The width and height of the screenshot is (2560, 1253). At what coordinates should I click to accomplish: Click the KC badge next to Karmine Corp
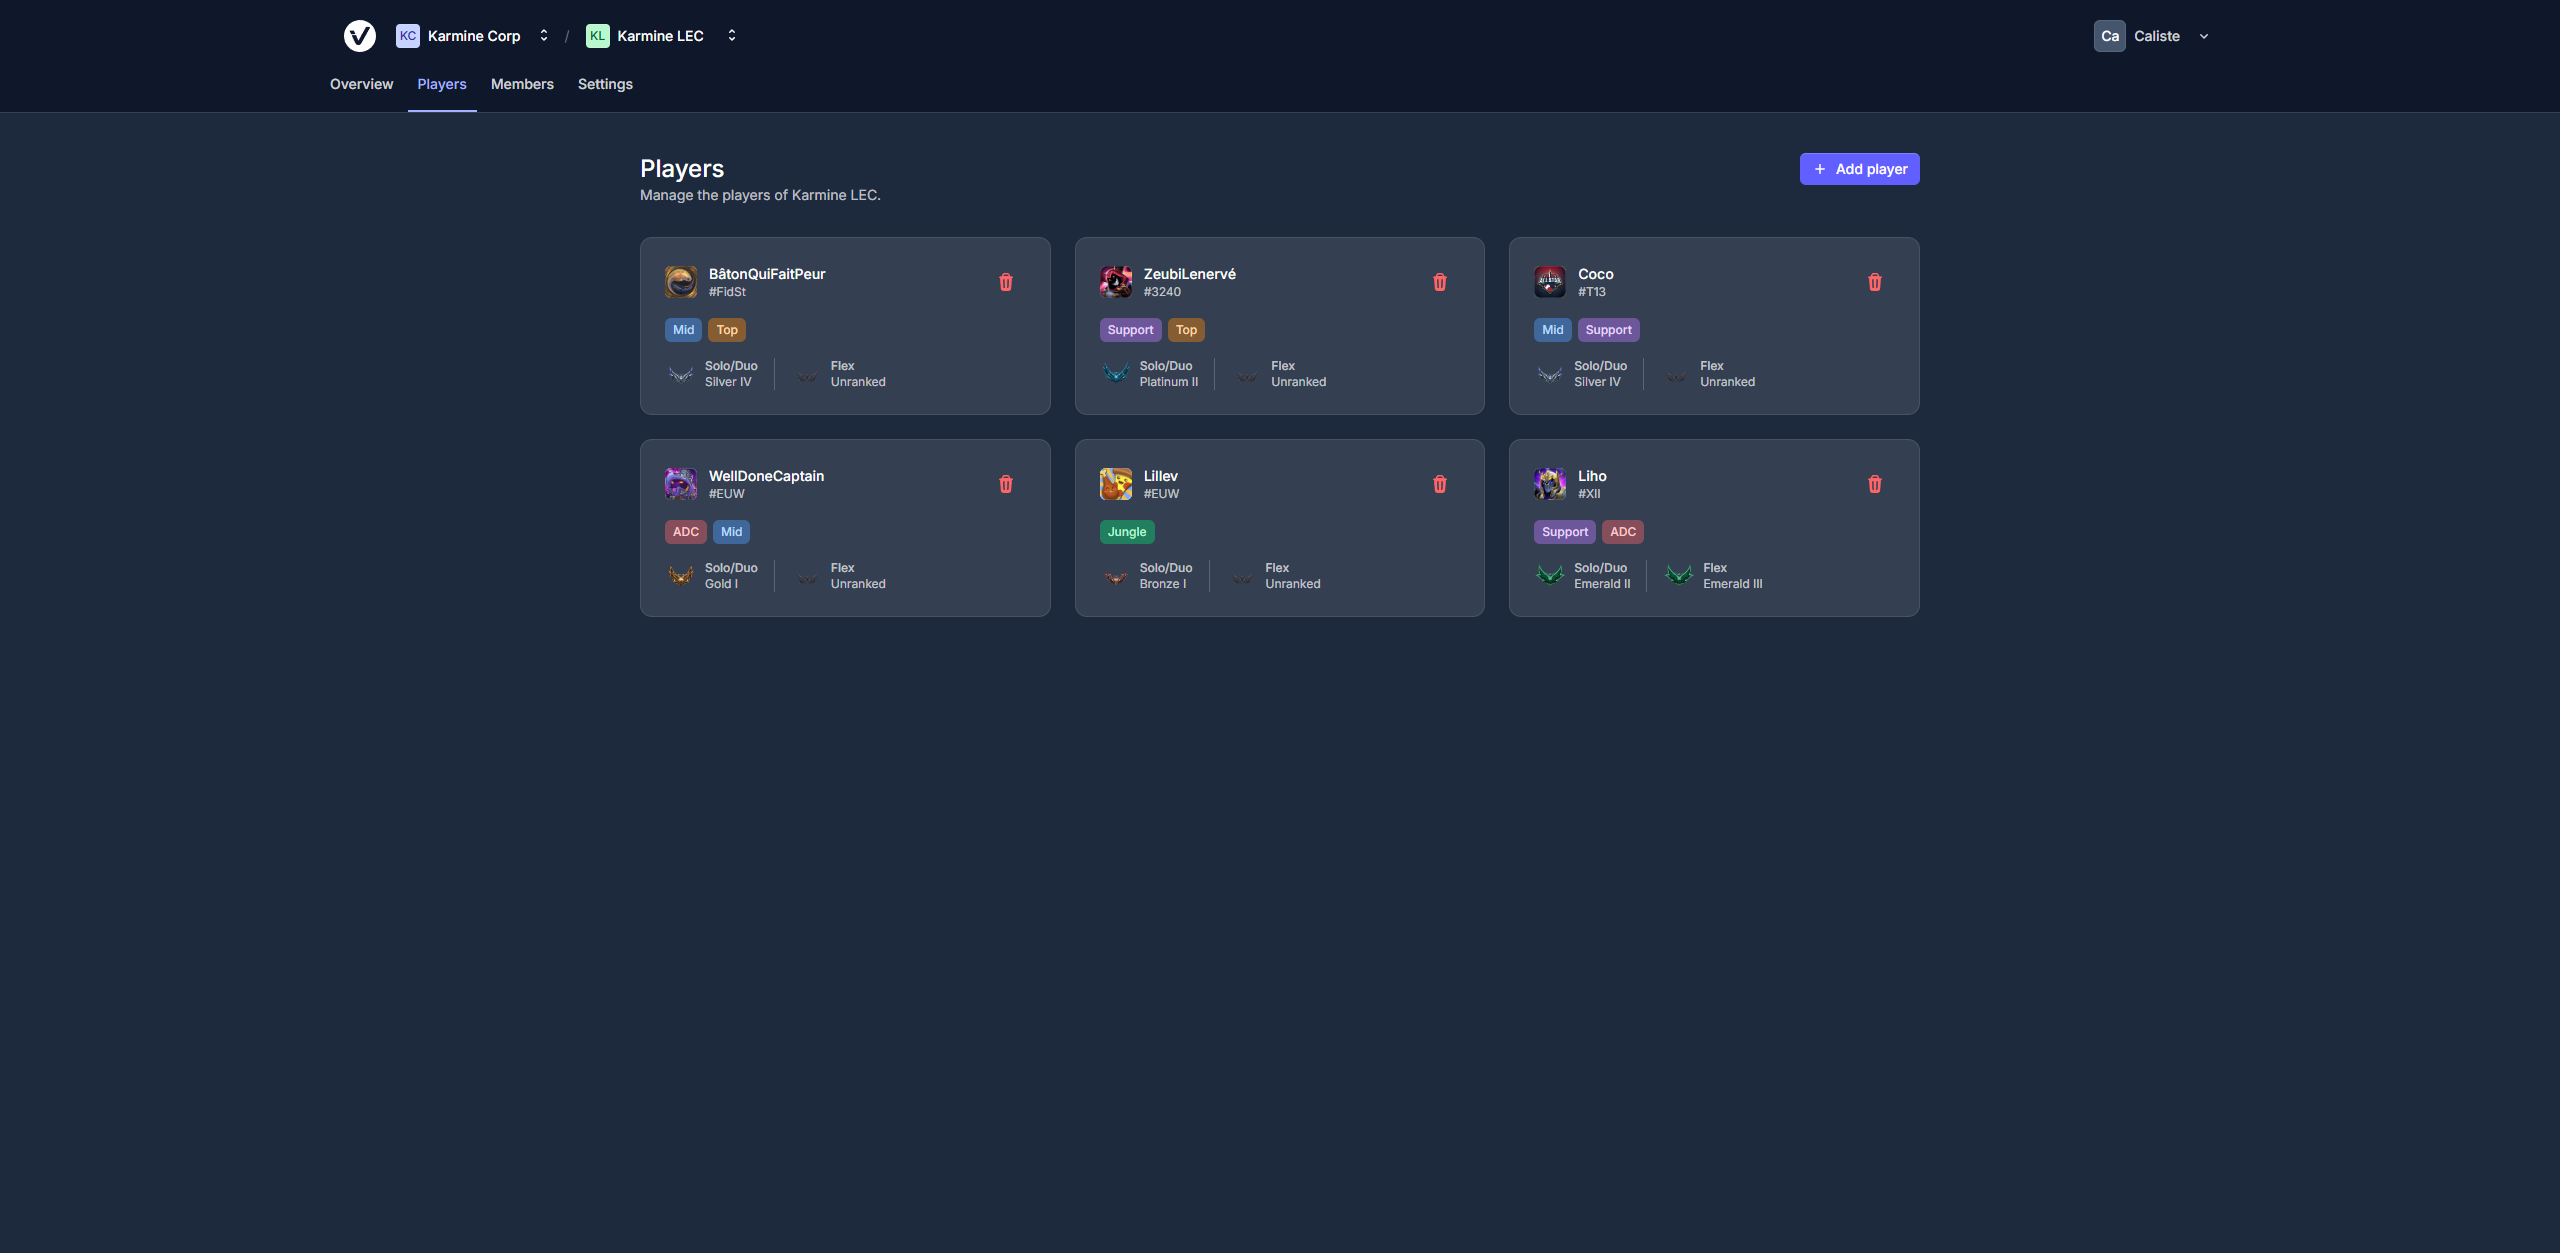point(406,35)
